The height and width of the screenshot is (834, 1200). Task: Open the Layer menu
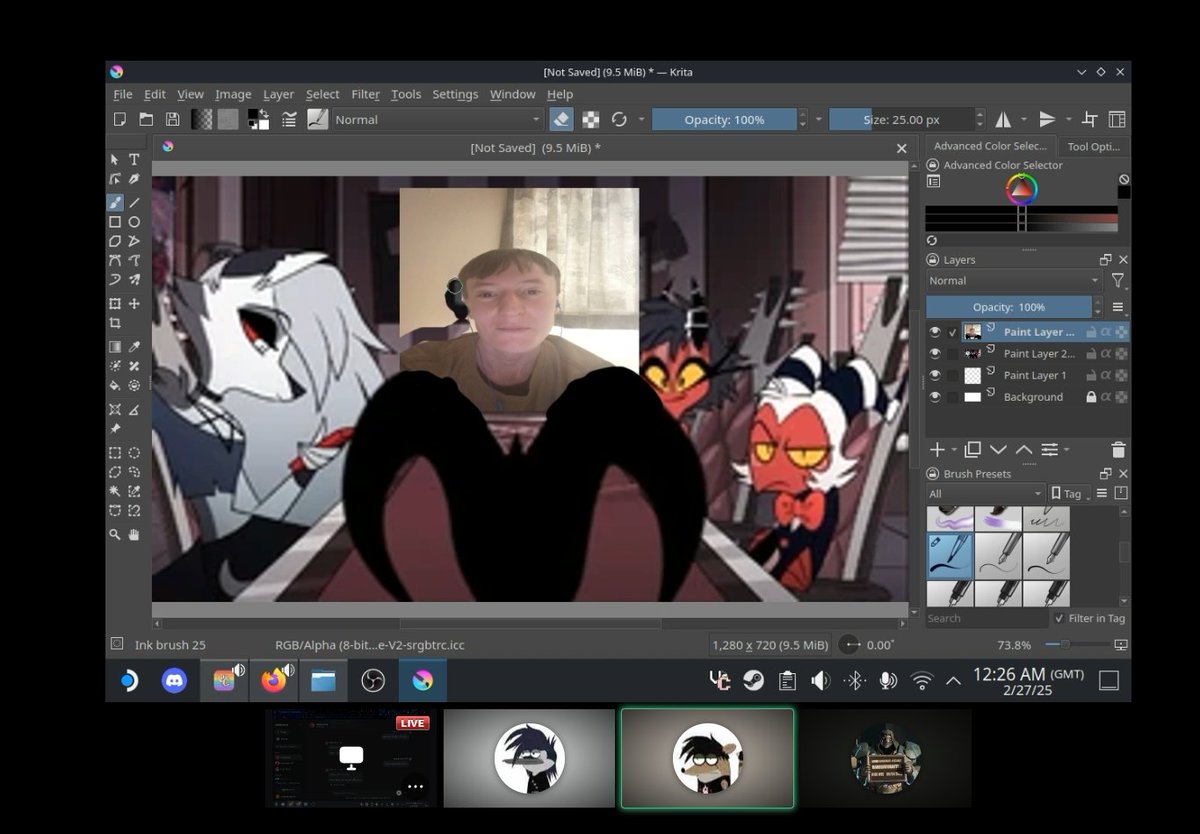click(278, 94)
